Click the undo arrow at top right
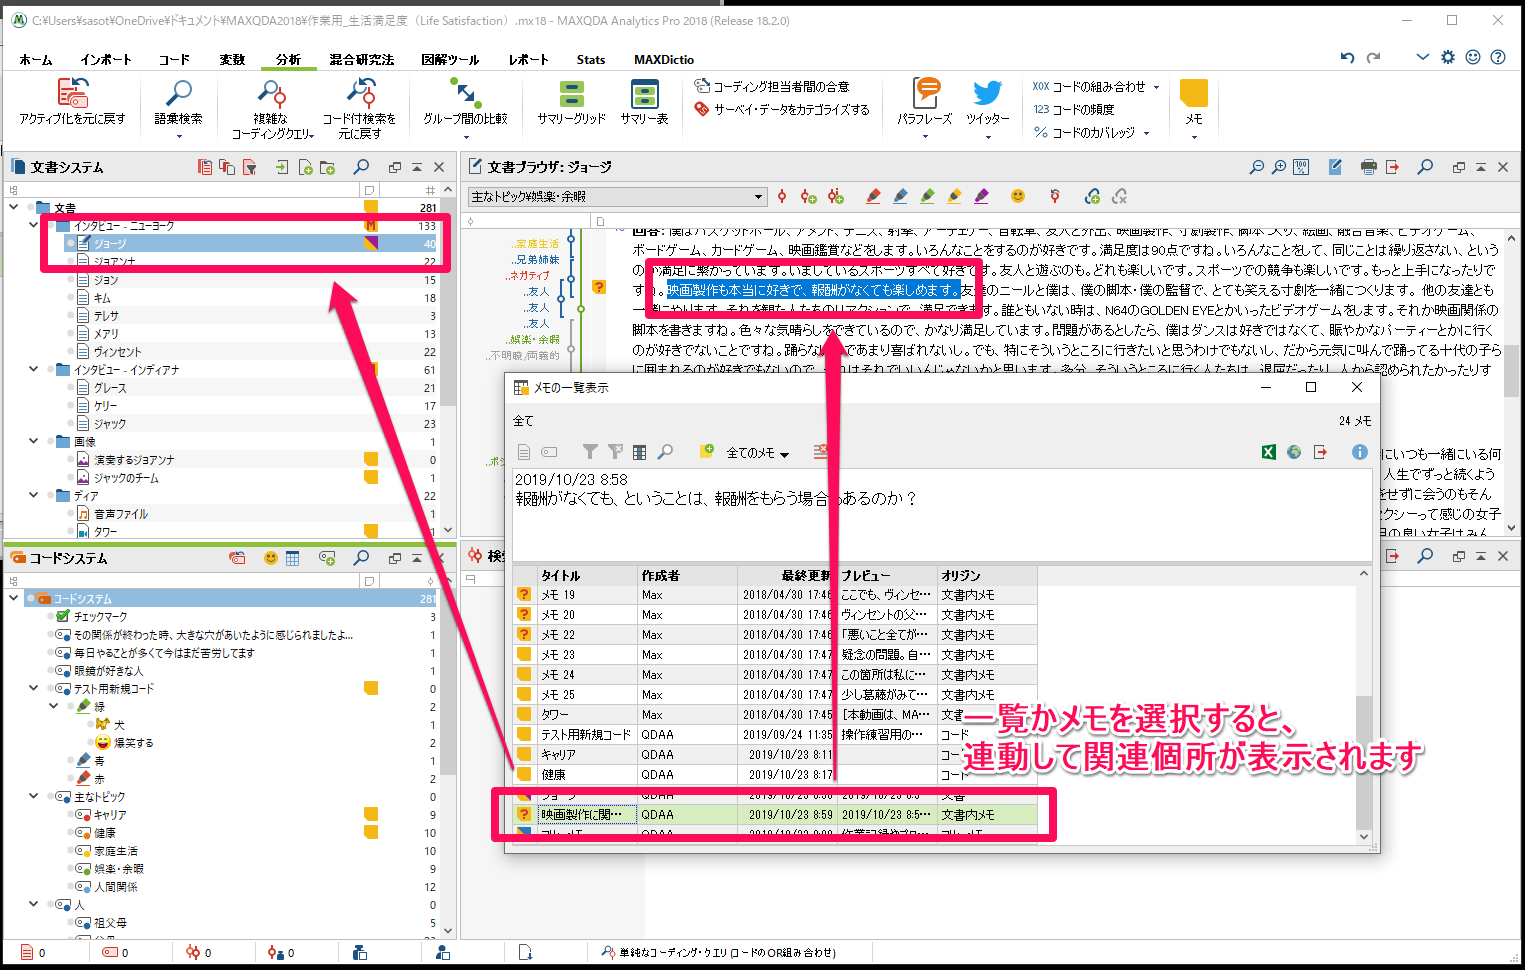1525x970 pixels. [1348, 58]
